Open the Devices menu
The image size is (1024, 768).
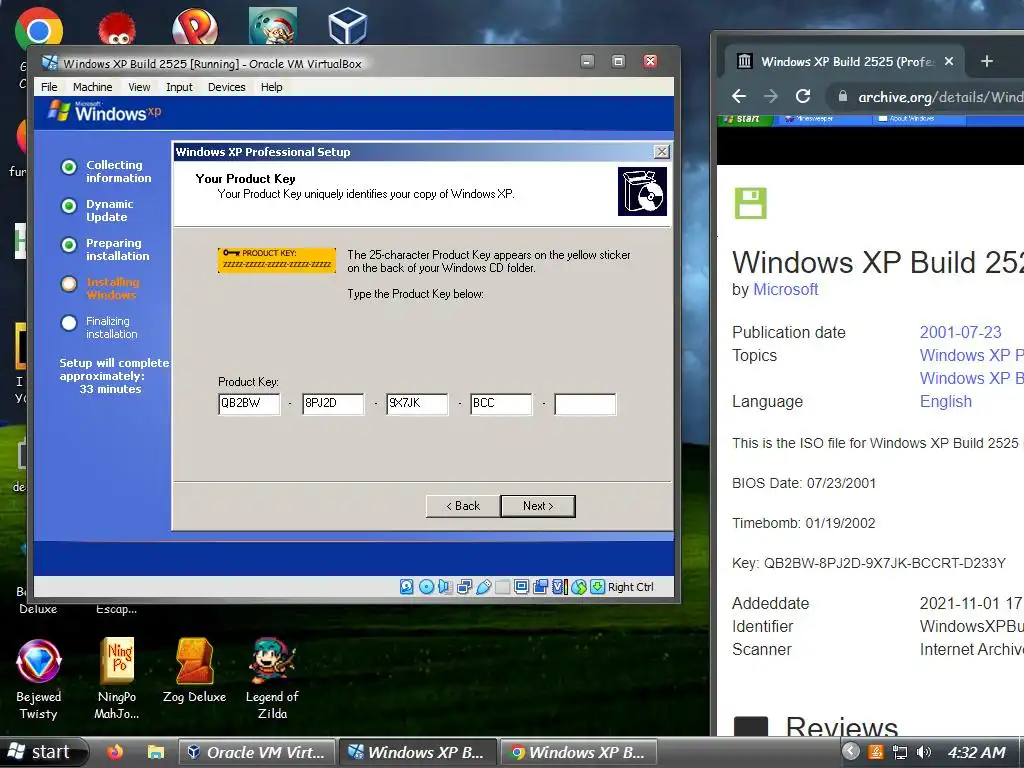(227, 87)
